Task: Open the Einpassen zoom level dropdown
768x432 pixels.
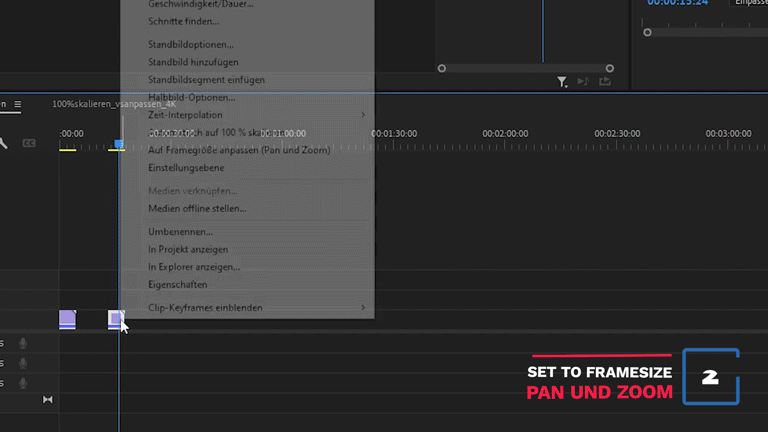Action: (x=750, y=3)
